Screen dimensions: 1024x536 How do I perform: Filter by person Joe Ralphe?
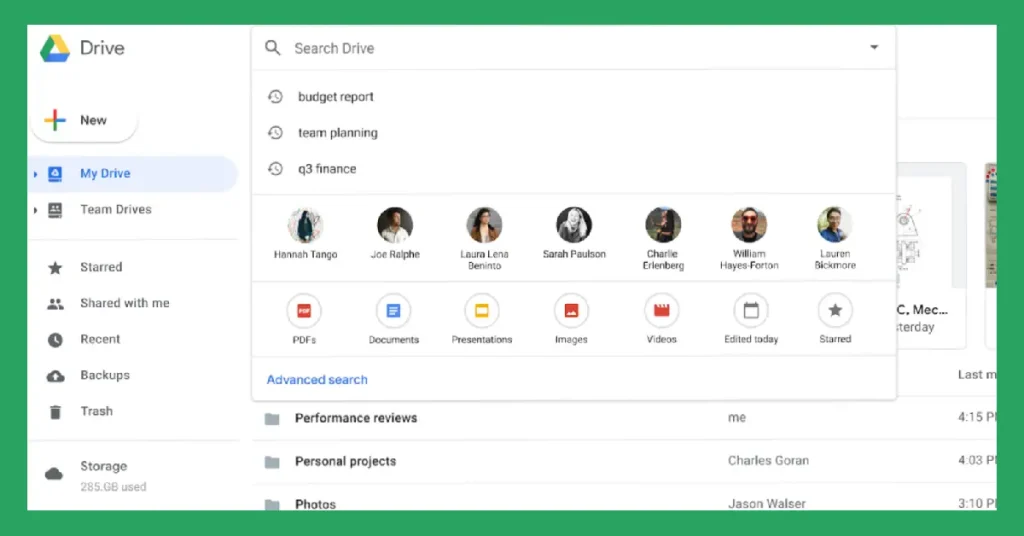coord(395,234)
